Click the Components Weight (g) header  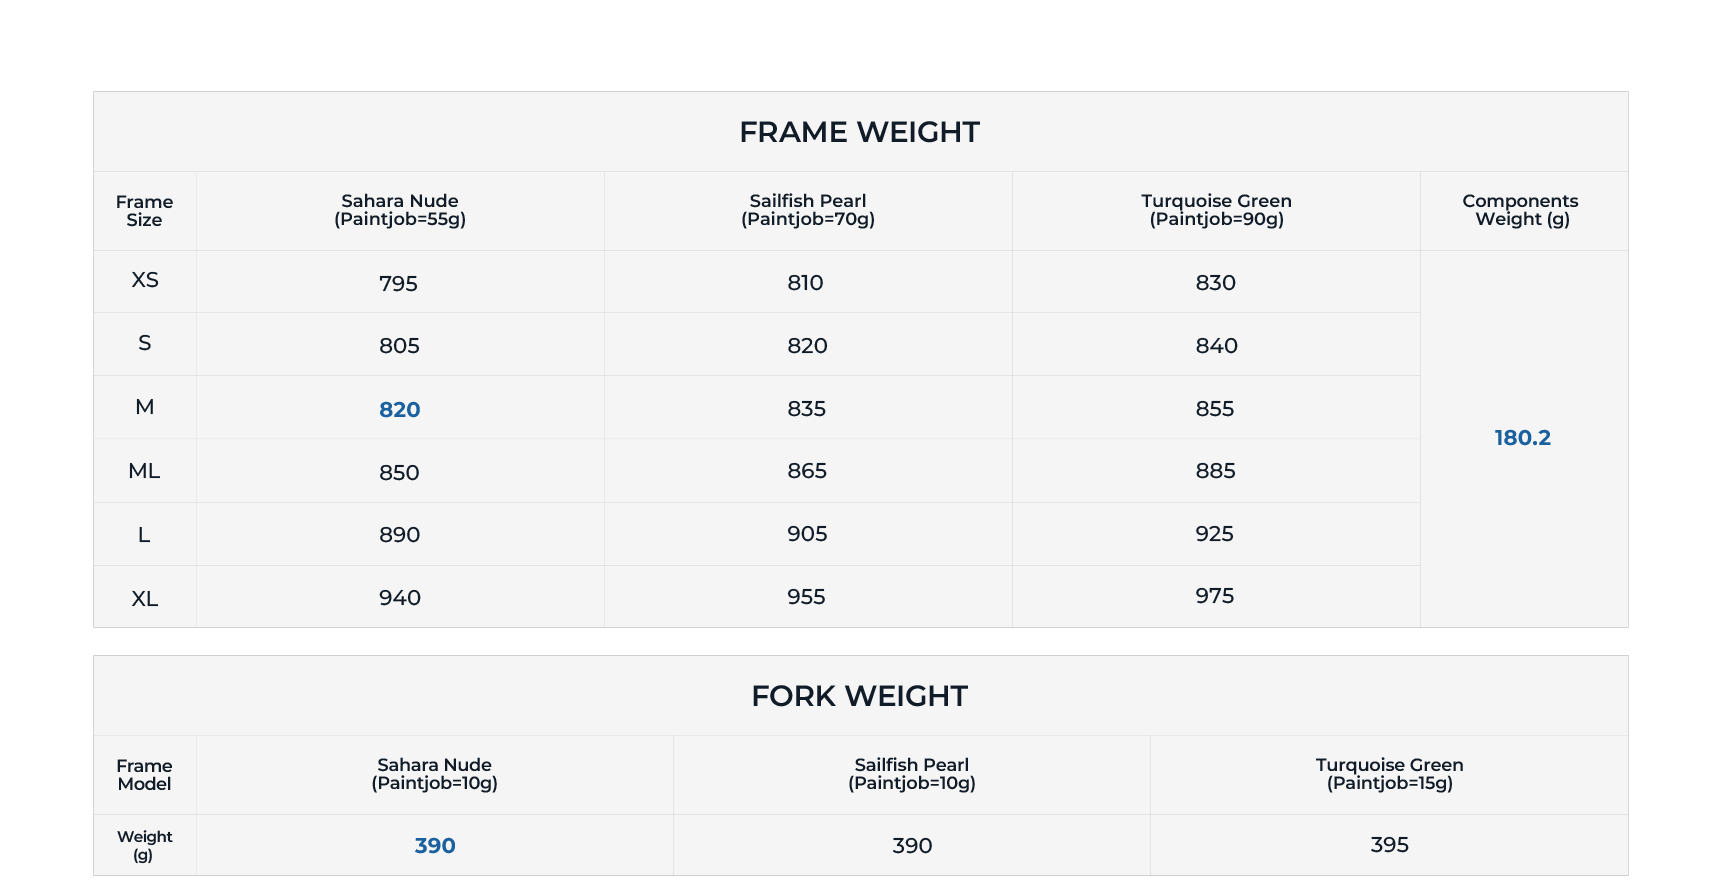pyautogui.click(x=1522, y=210)
